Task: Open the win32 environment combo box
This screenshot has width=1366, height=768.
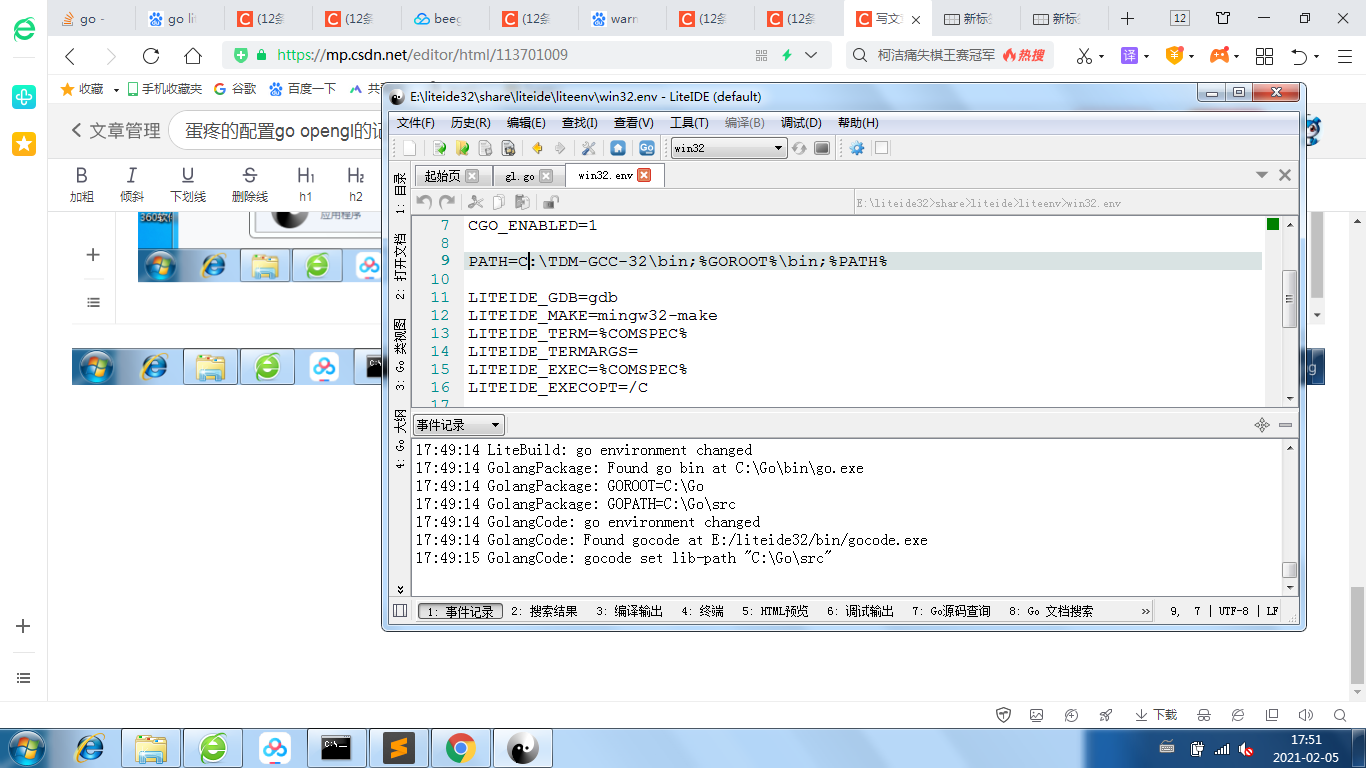Action: tap(728, 148)
